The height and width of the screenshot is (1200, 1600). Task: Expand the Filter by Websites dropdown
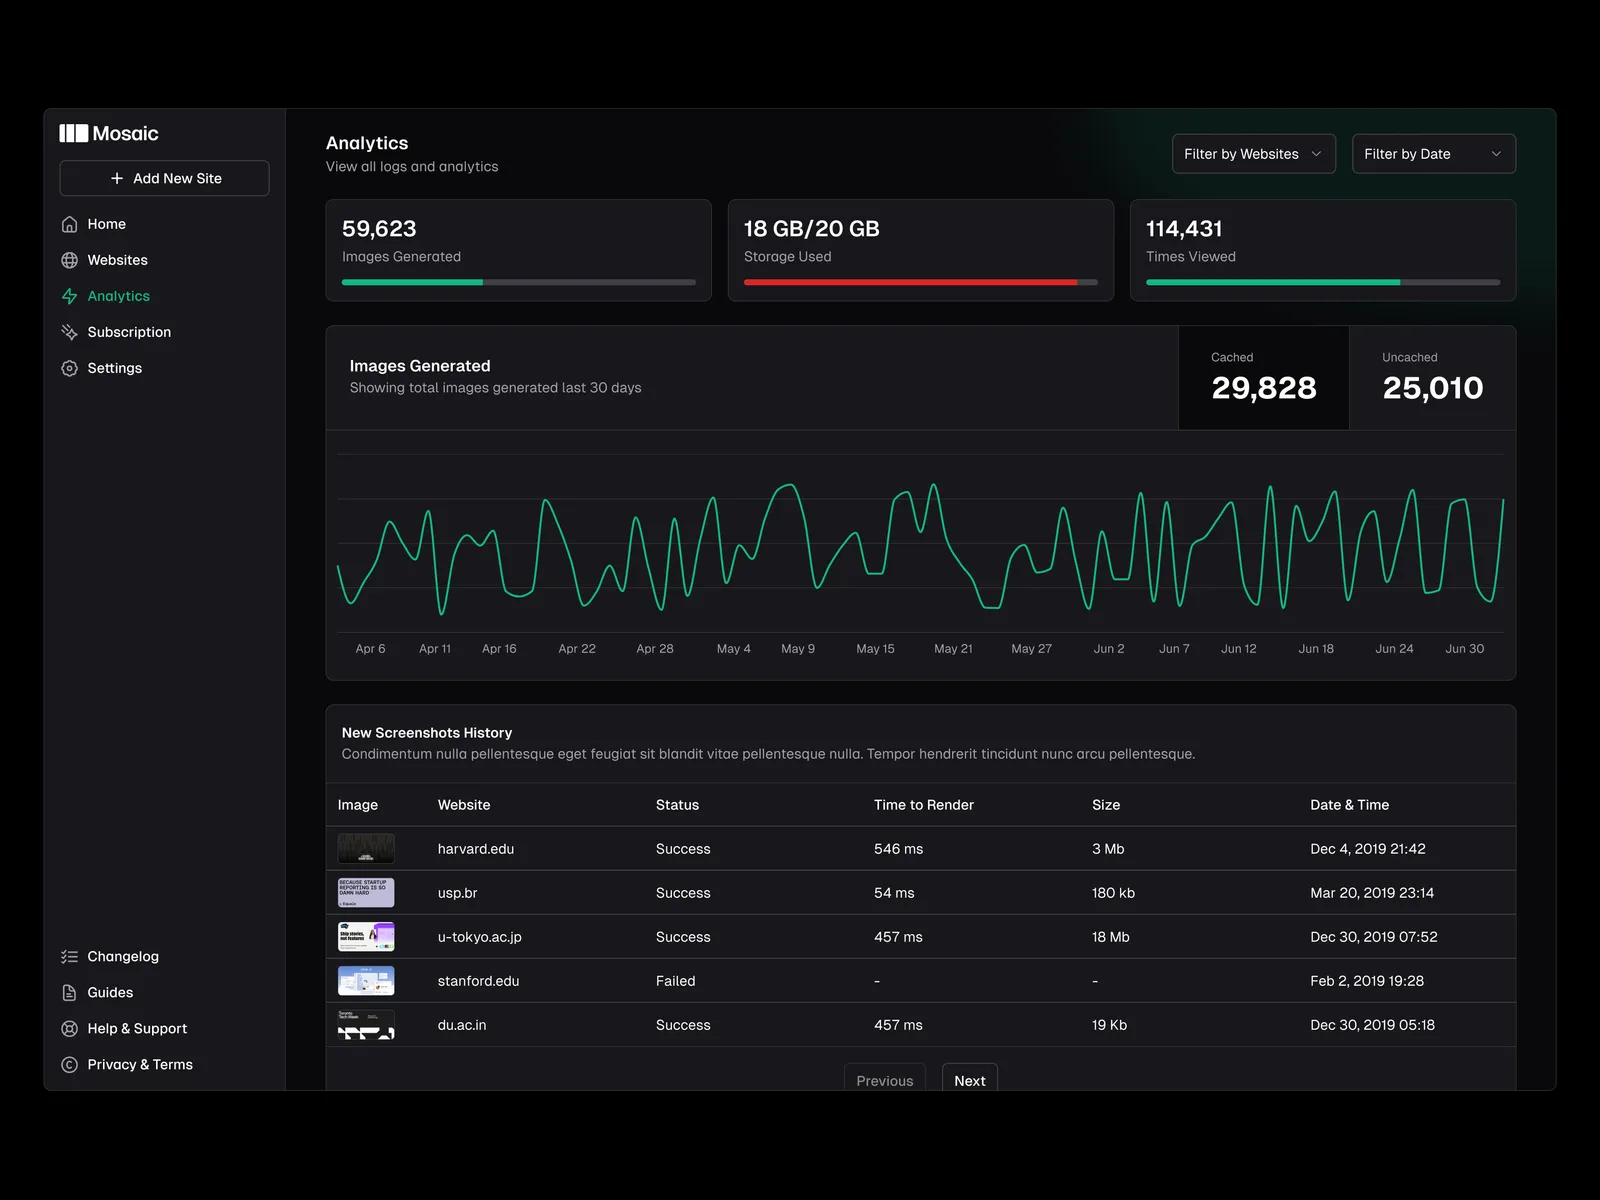point(1253,154)
